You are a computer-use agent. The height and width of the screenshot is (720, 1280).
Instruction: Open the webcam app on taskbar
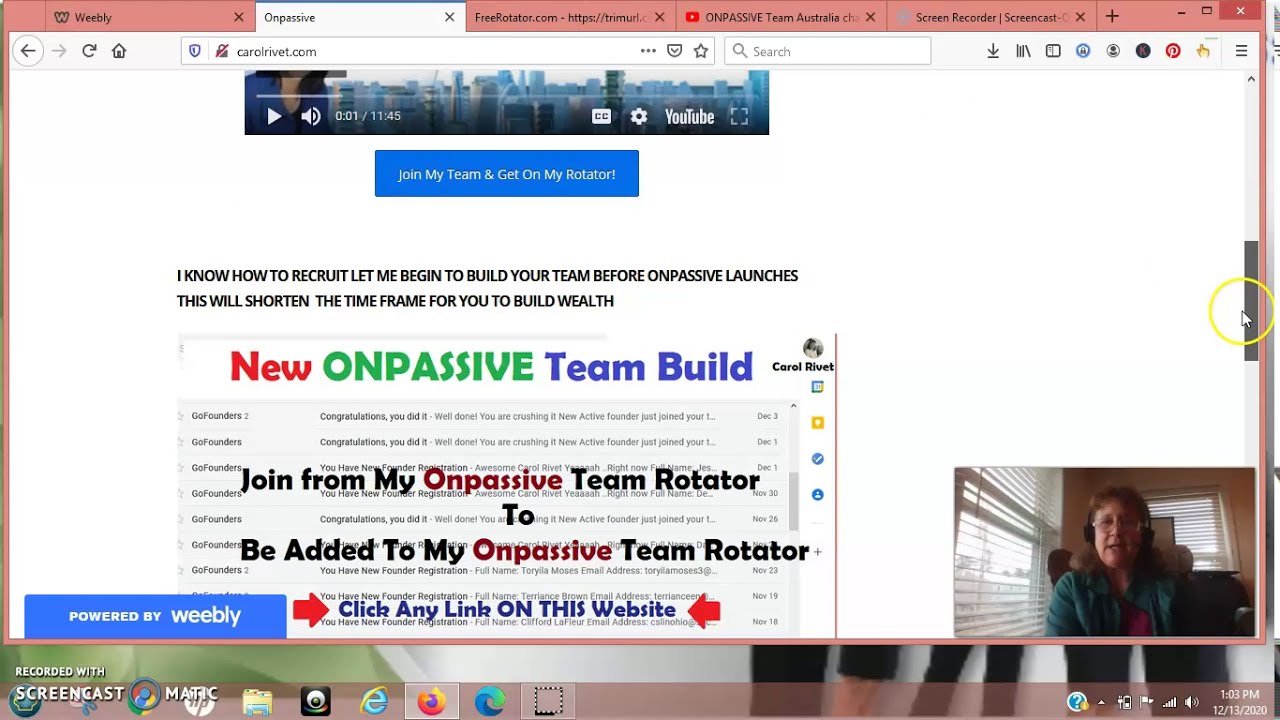(x=316, y=701)
